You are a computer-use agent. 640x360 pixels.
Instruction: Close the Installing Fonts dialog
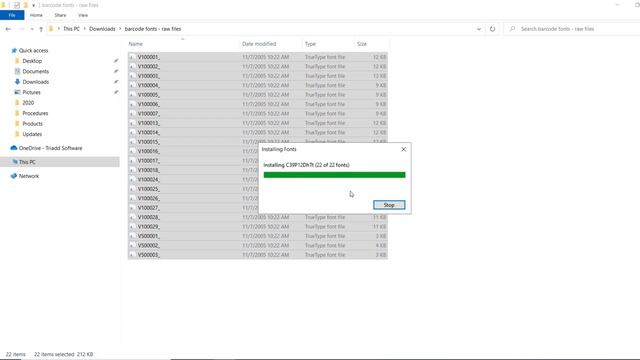pyautogui.click(x=403, y=149)
